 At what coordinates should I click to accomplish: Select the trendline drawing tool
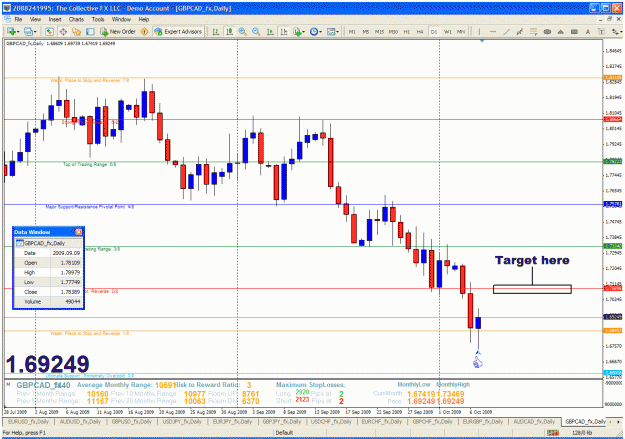[x=506, y=31]
